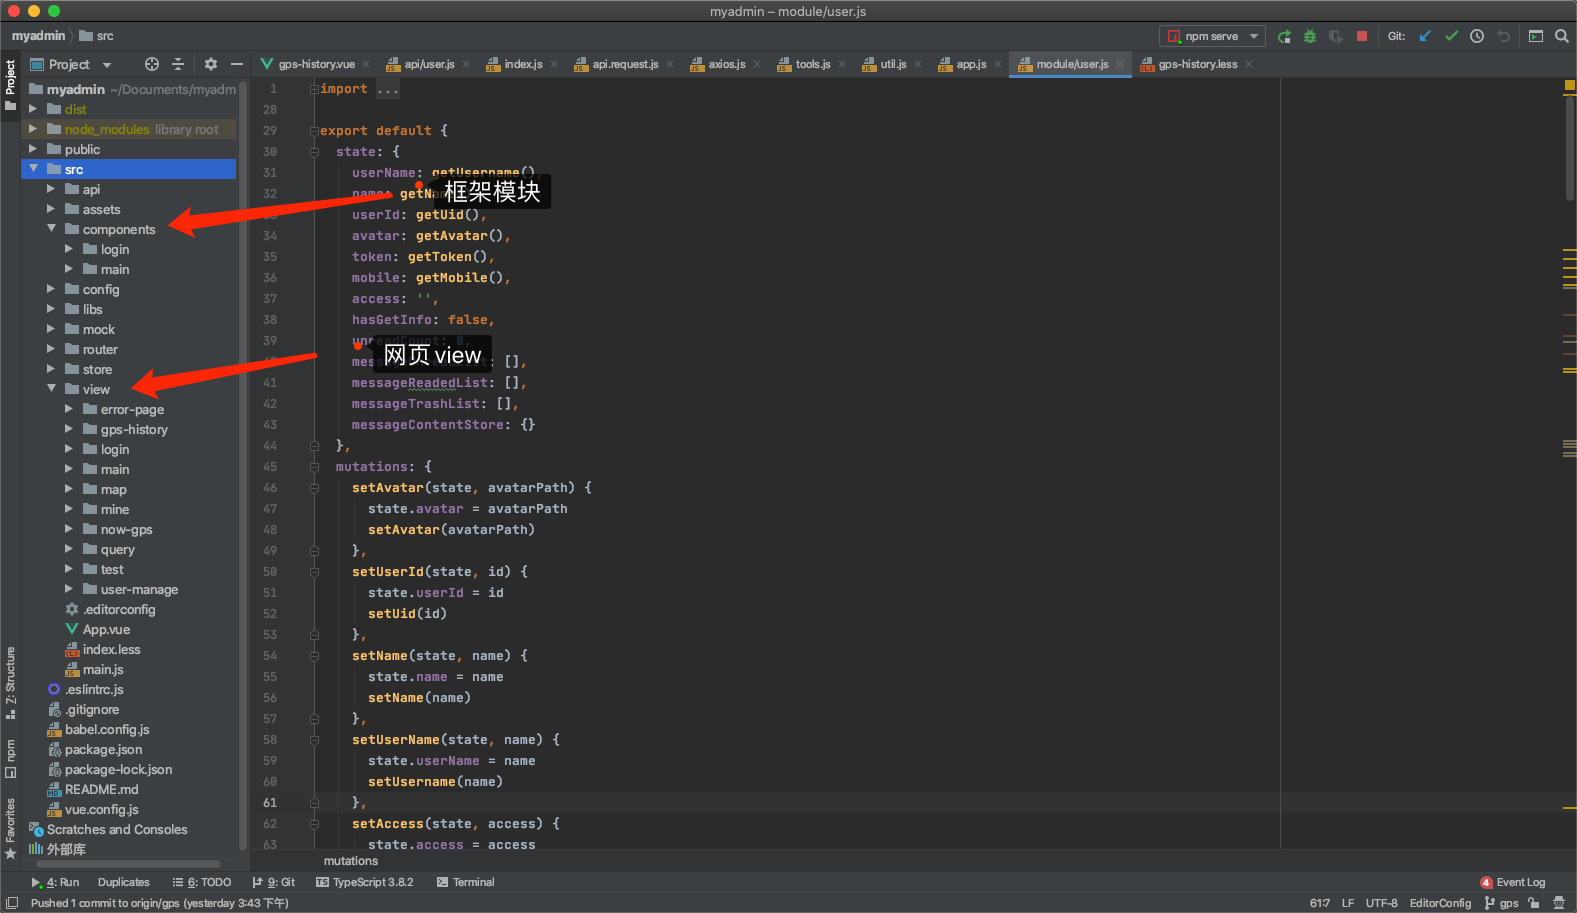This screenshot has height=913, width=1577.
Task: Click the green Debug bug icon
Action: pyautogui.click(x=1310, y=37)
